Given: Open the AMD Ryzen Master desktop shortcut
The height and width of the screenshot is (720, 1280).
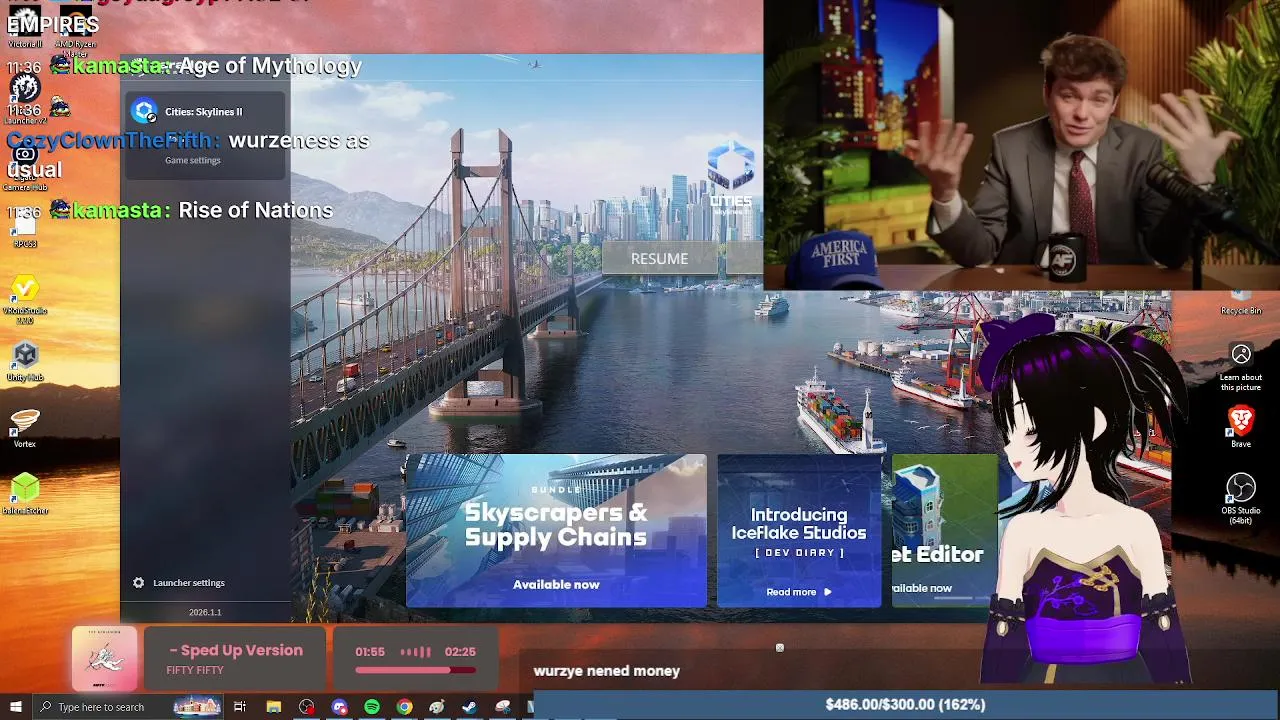Looking at the screenshot, I should pos(75,30).
